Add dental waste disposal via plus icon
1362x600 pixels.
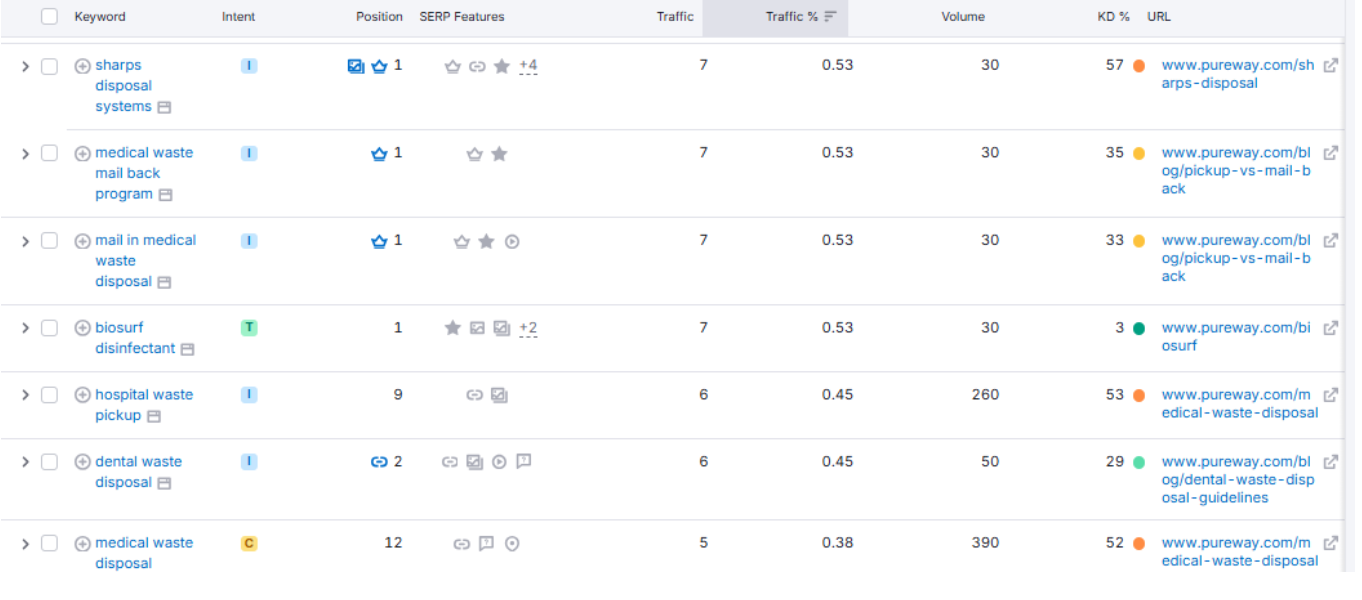coord(83,462)
